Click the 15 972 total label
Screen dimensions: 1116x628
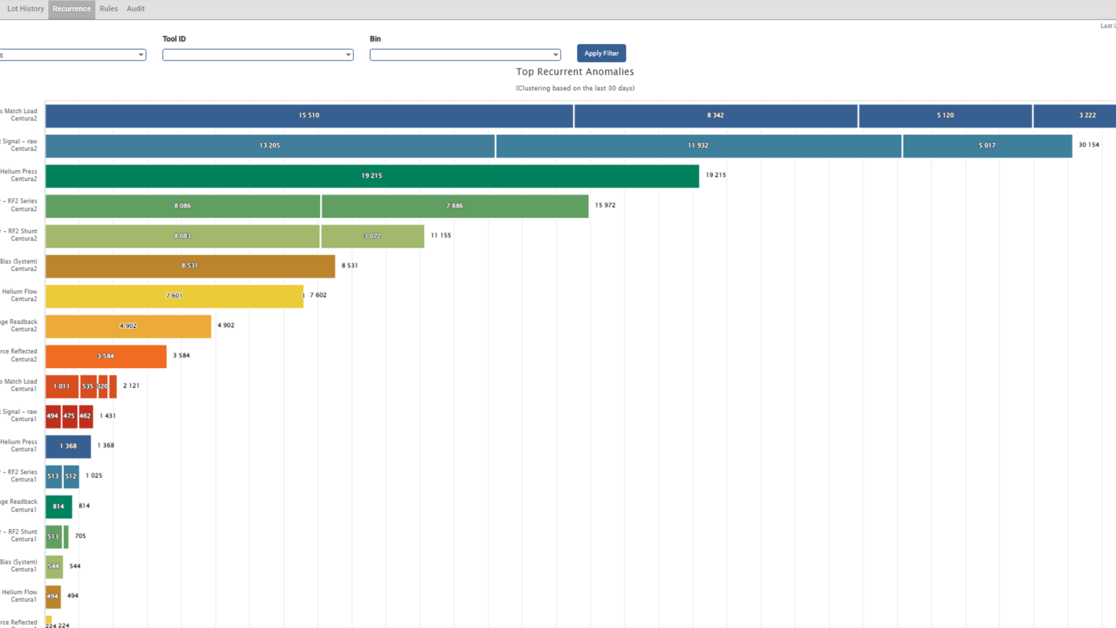[605, 206]
